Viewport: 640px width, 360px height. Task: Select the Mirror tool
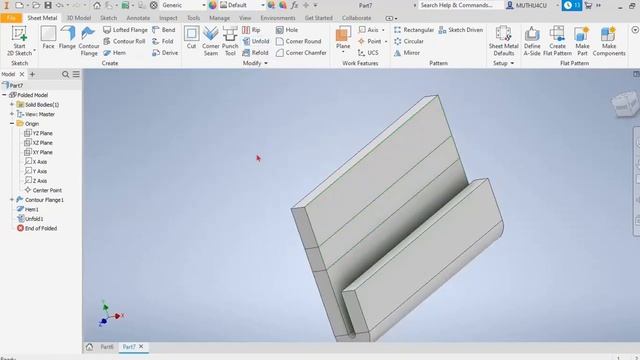click(x=407, y=53)
